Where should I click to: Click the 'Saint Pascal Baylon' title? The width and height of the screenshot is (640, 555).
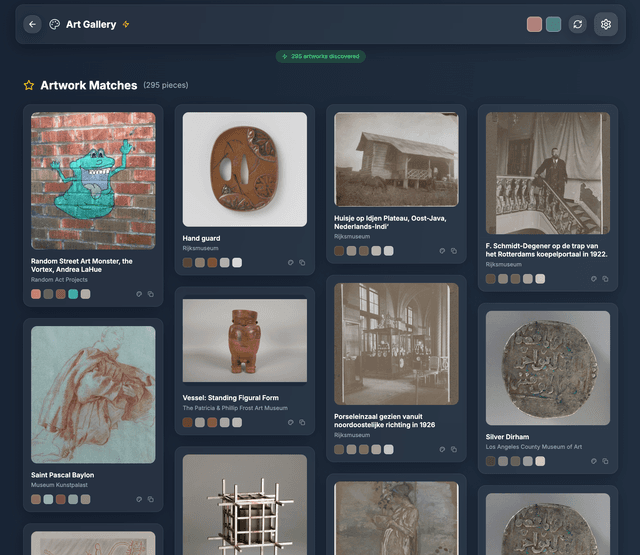pyautogui.click(x=62, y=475)
